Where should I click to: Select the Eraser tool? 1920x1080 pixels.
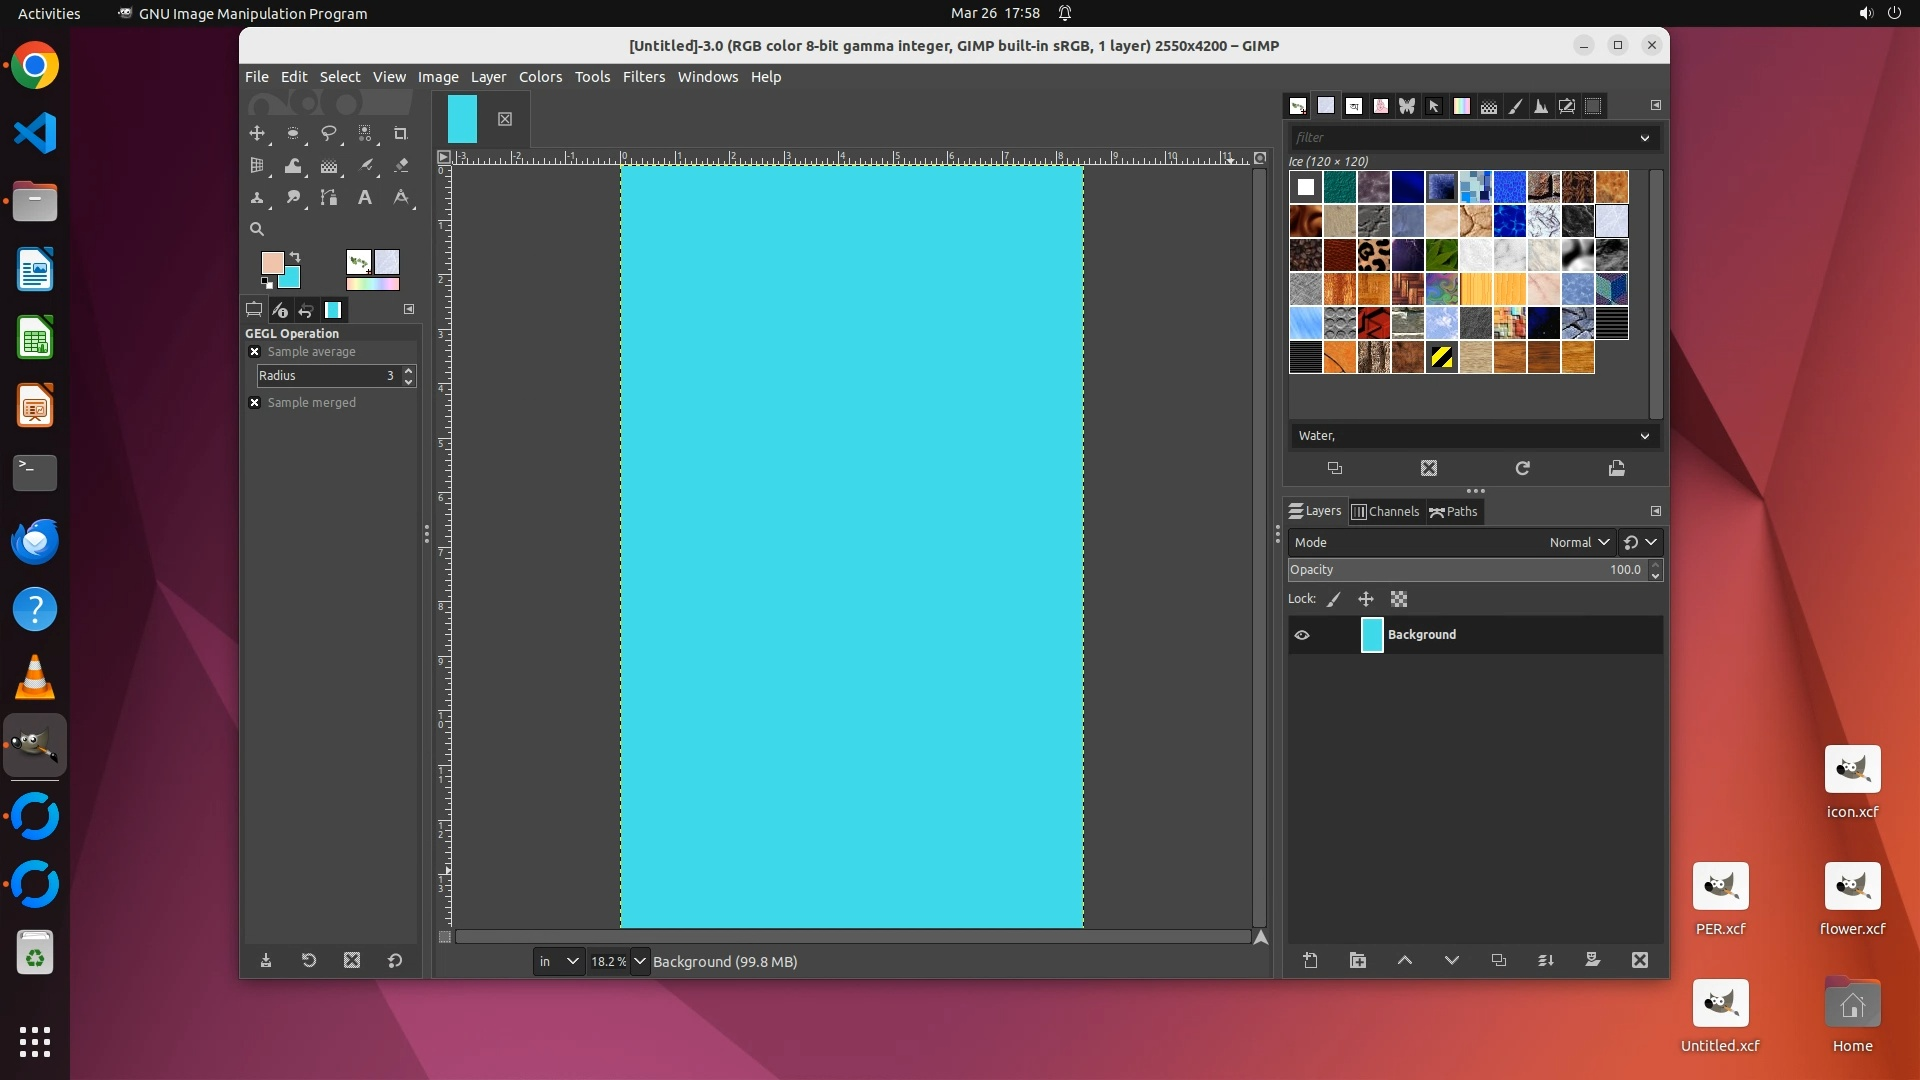(400, 166)
